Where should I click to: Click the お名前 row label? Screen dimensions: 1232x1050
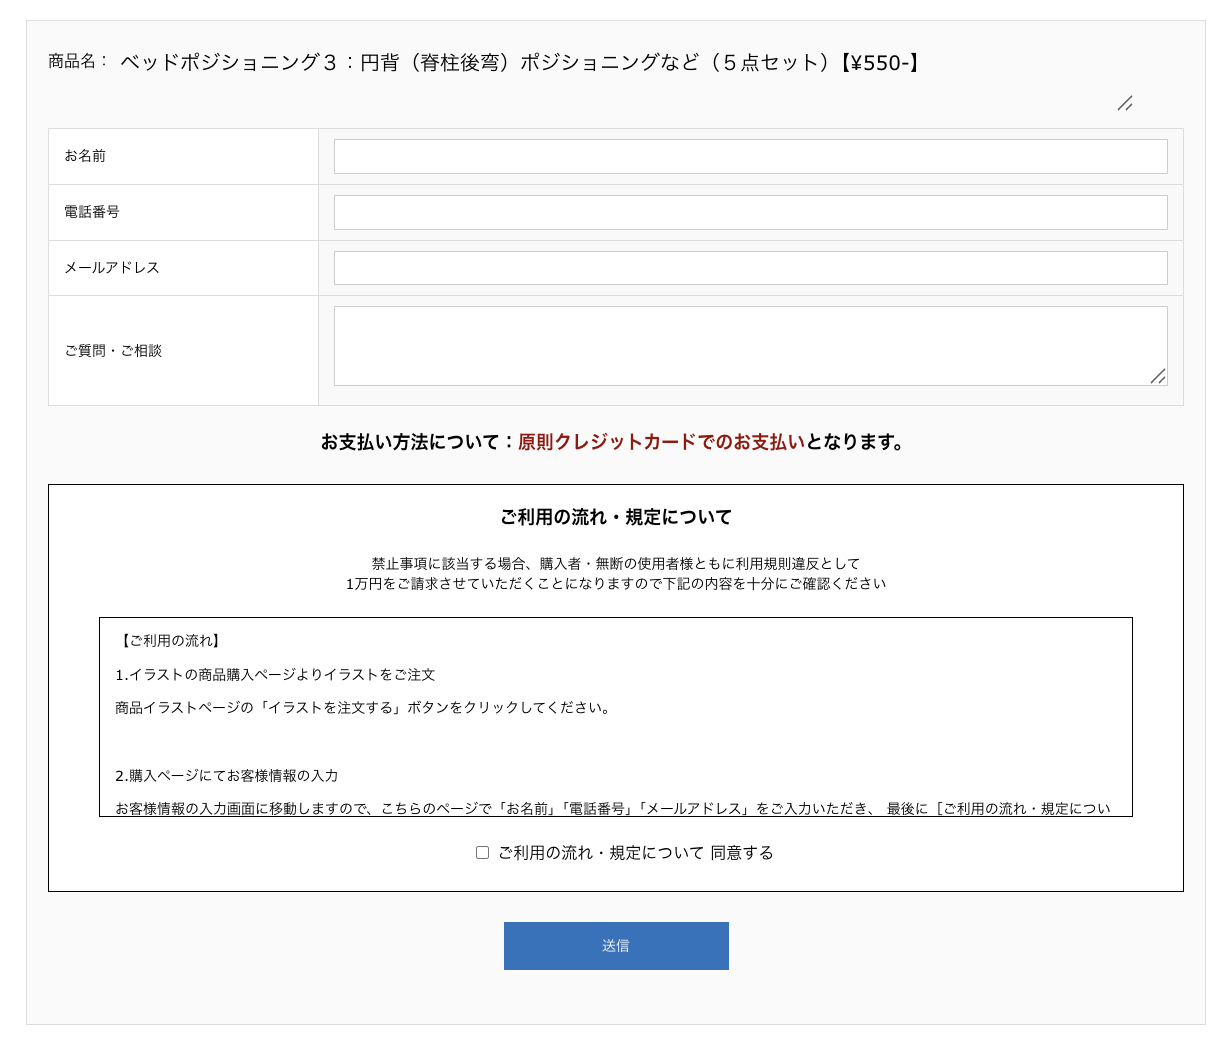click(85, 156)
